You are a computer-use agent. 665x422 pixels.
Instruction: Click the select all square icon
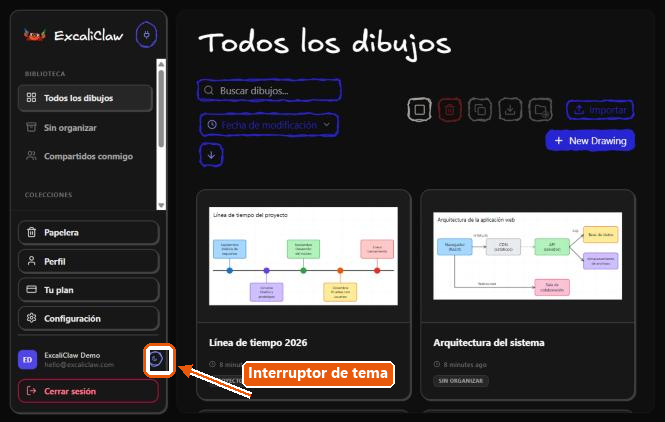click(x=419, y=110)
